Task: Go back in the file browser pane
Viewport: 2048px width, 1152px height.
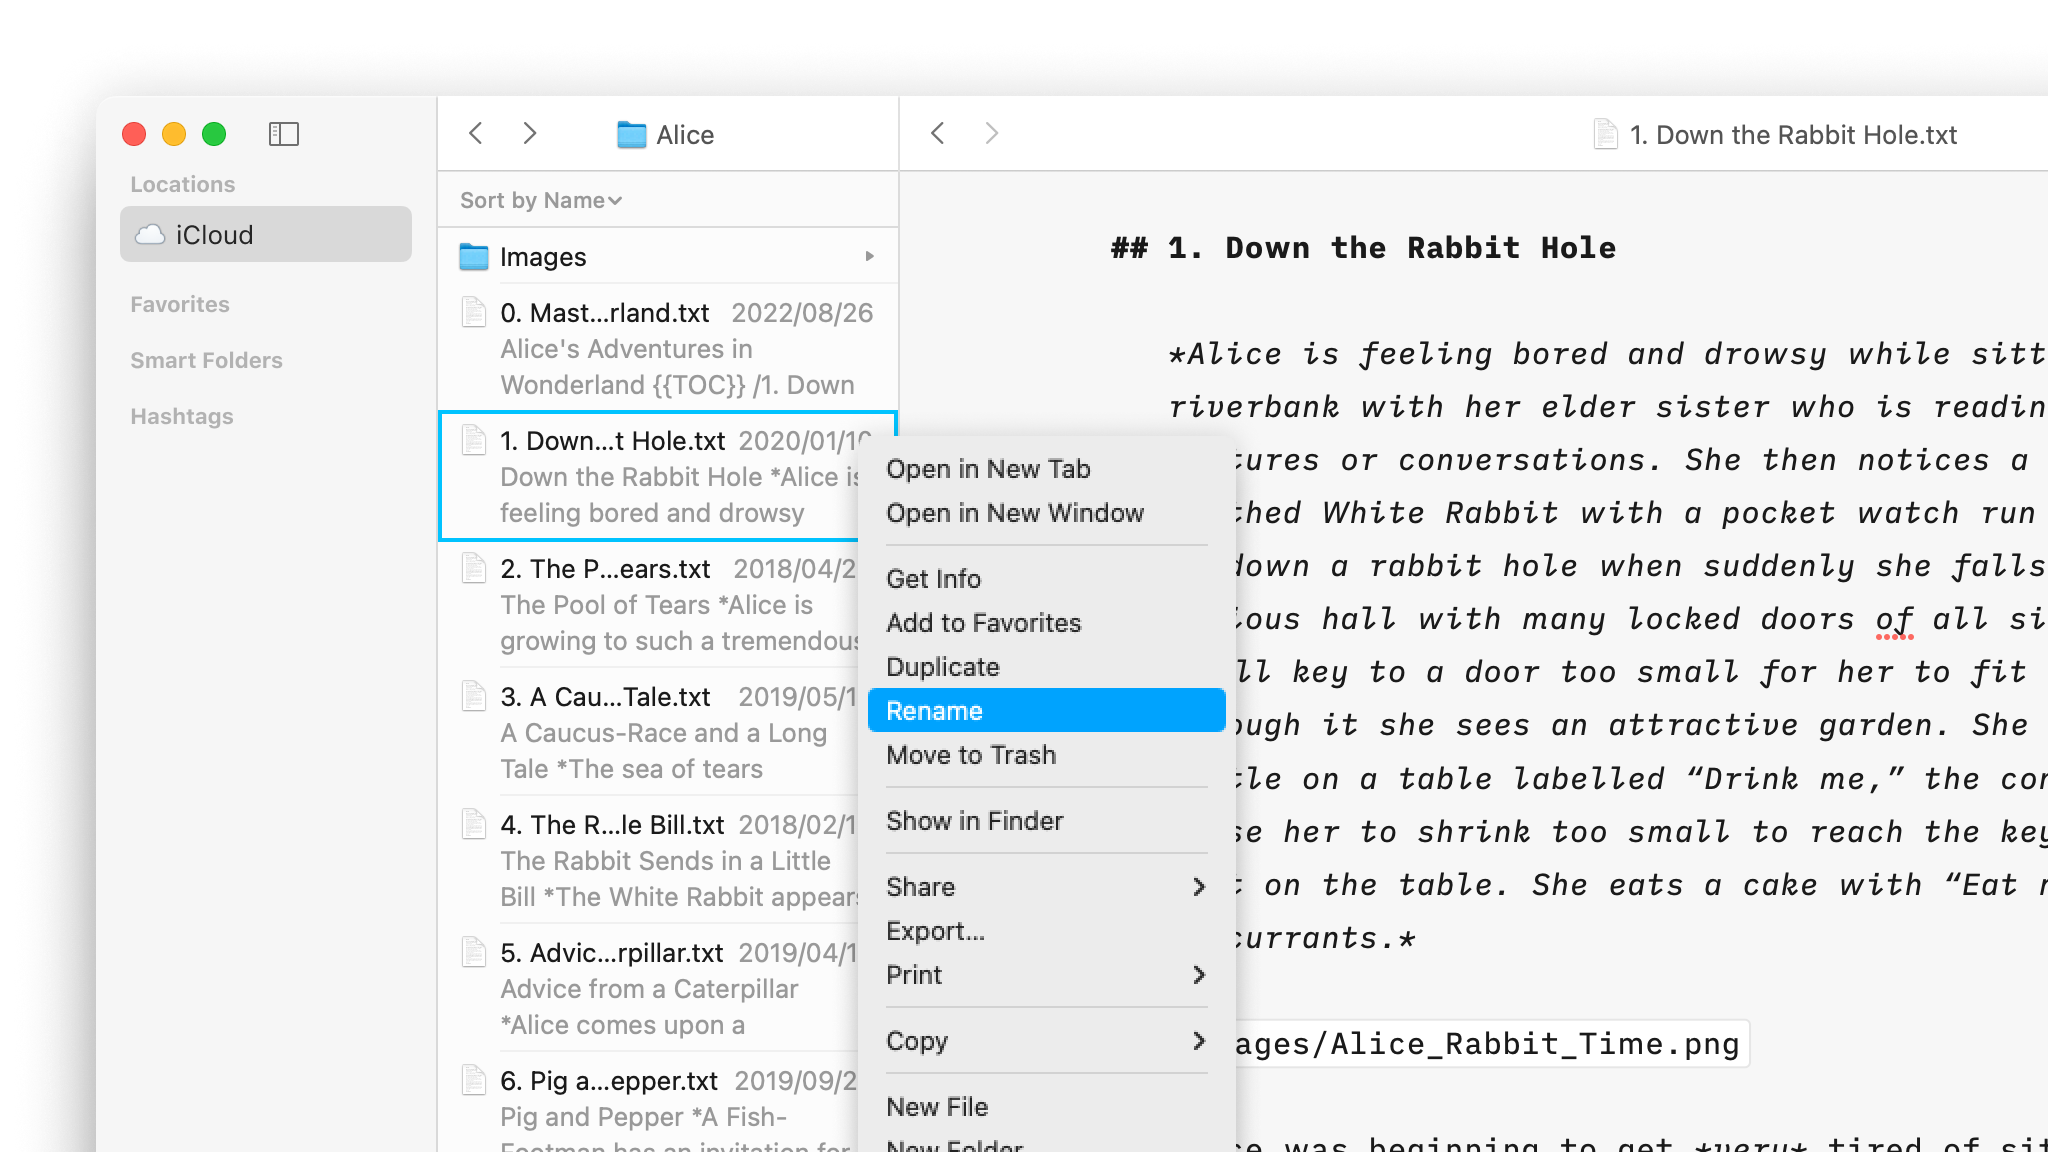Action: 476,133
